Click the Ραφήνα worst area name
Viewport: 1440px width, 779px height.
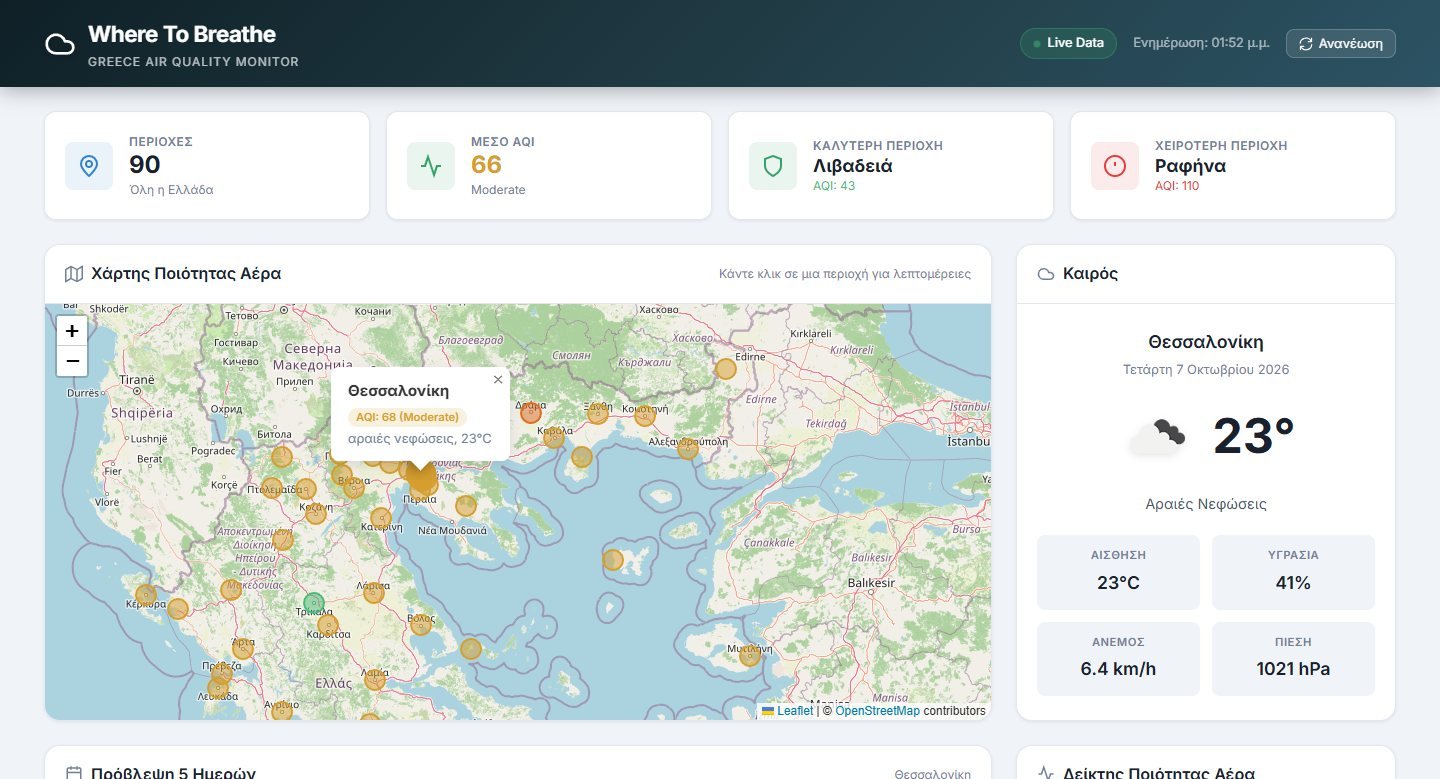1190,165
